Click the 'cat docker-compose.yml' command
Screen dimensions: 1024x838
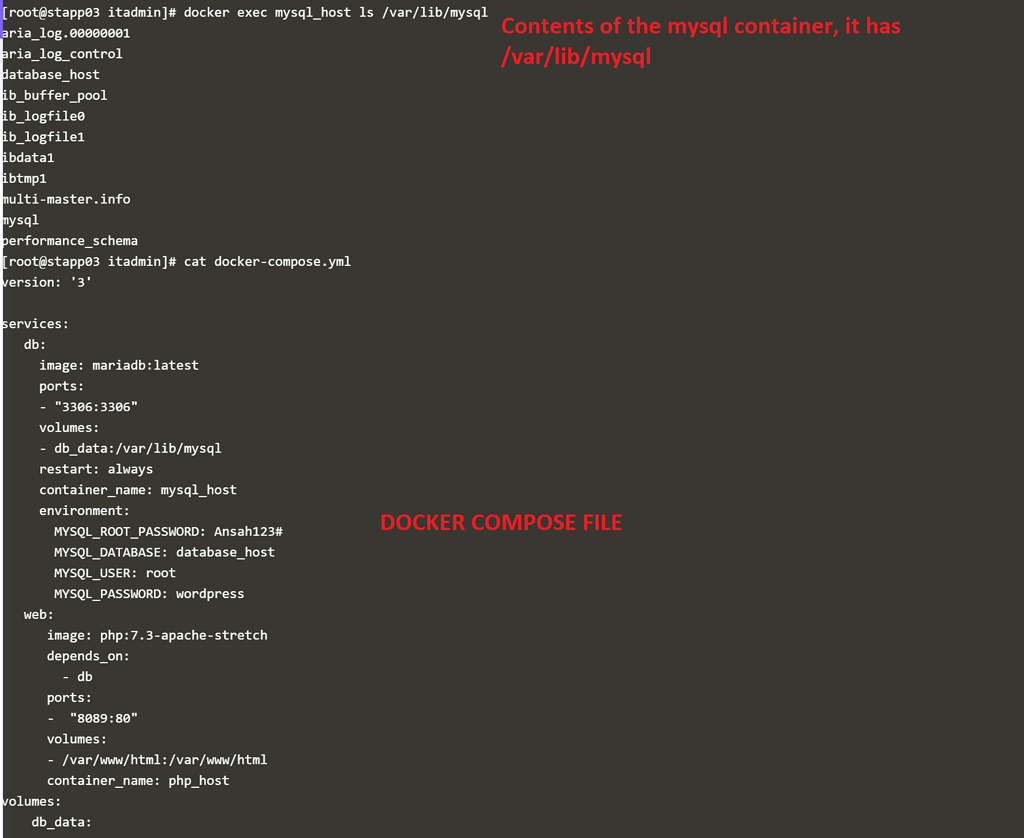click(267, 262)
